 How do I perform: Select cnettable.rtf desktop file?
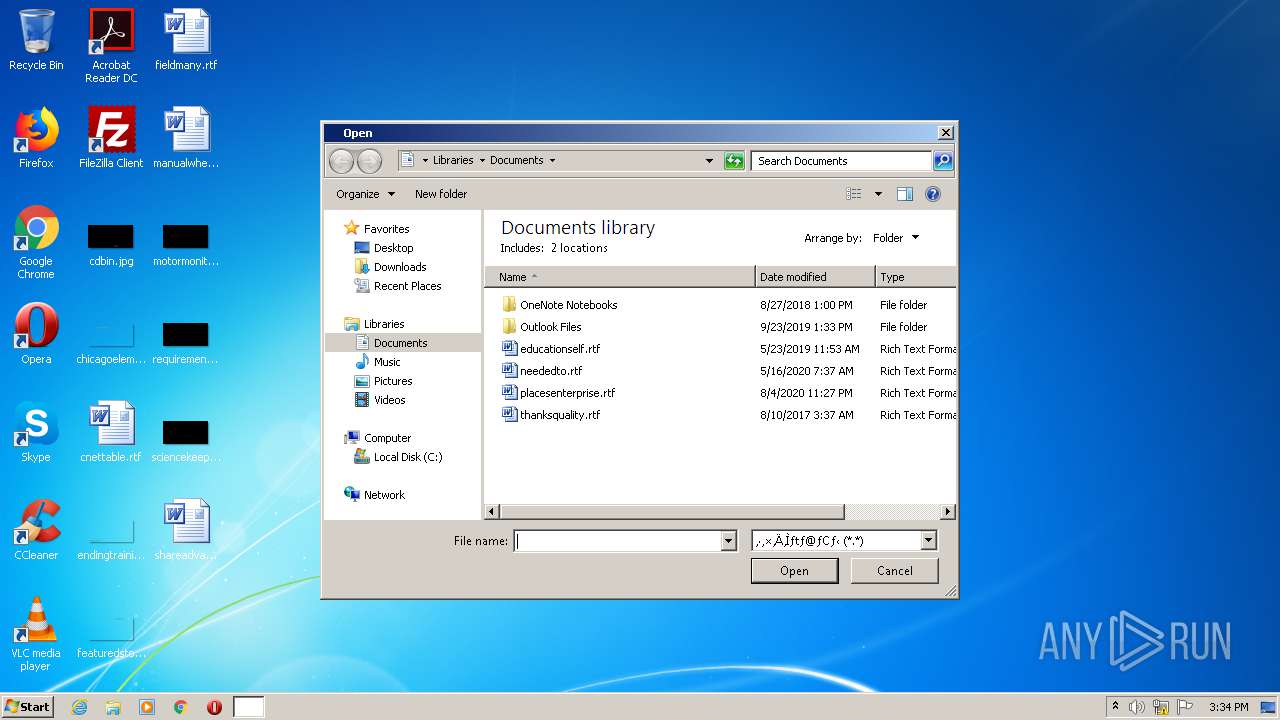[111, 432]
